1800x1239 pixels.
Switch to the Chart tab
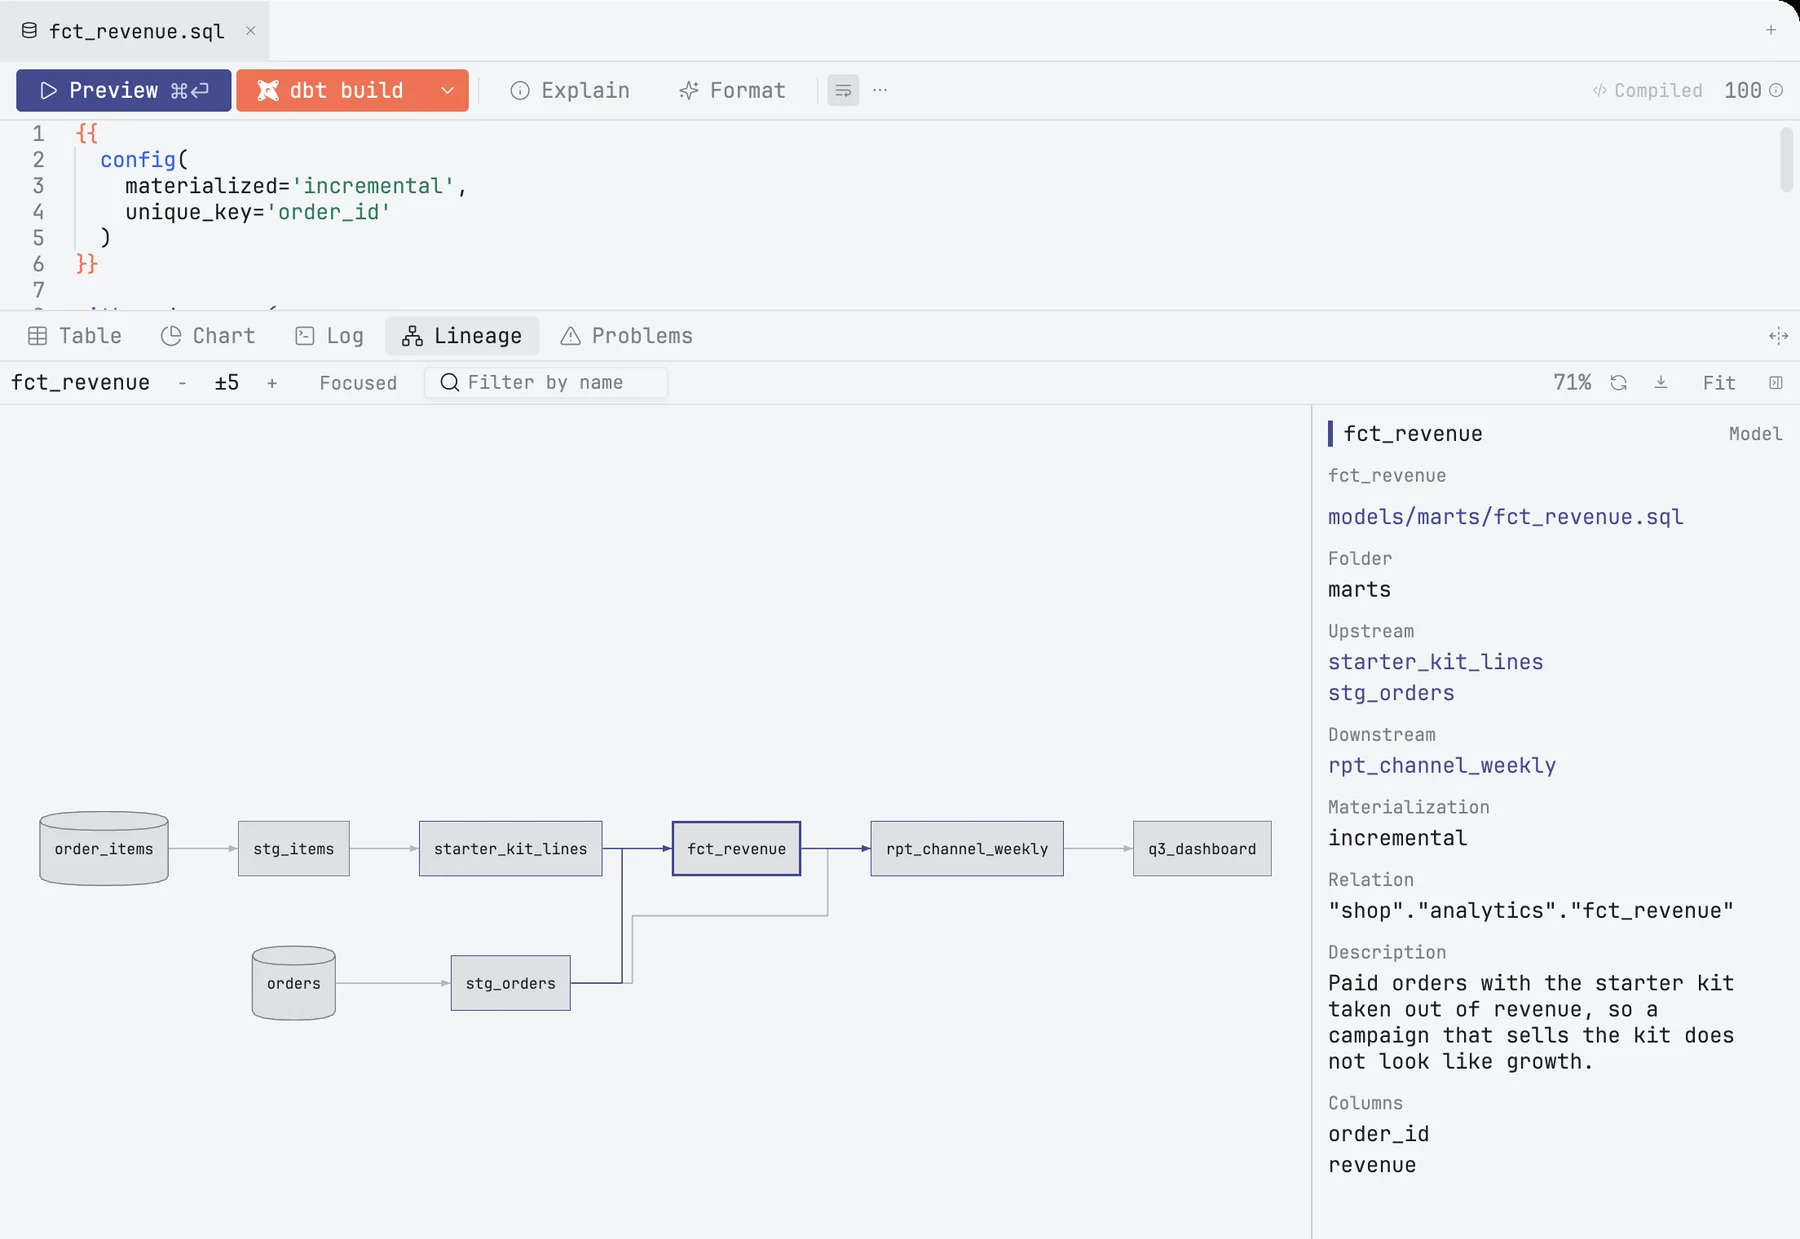208,336
